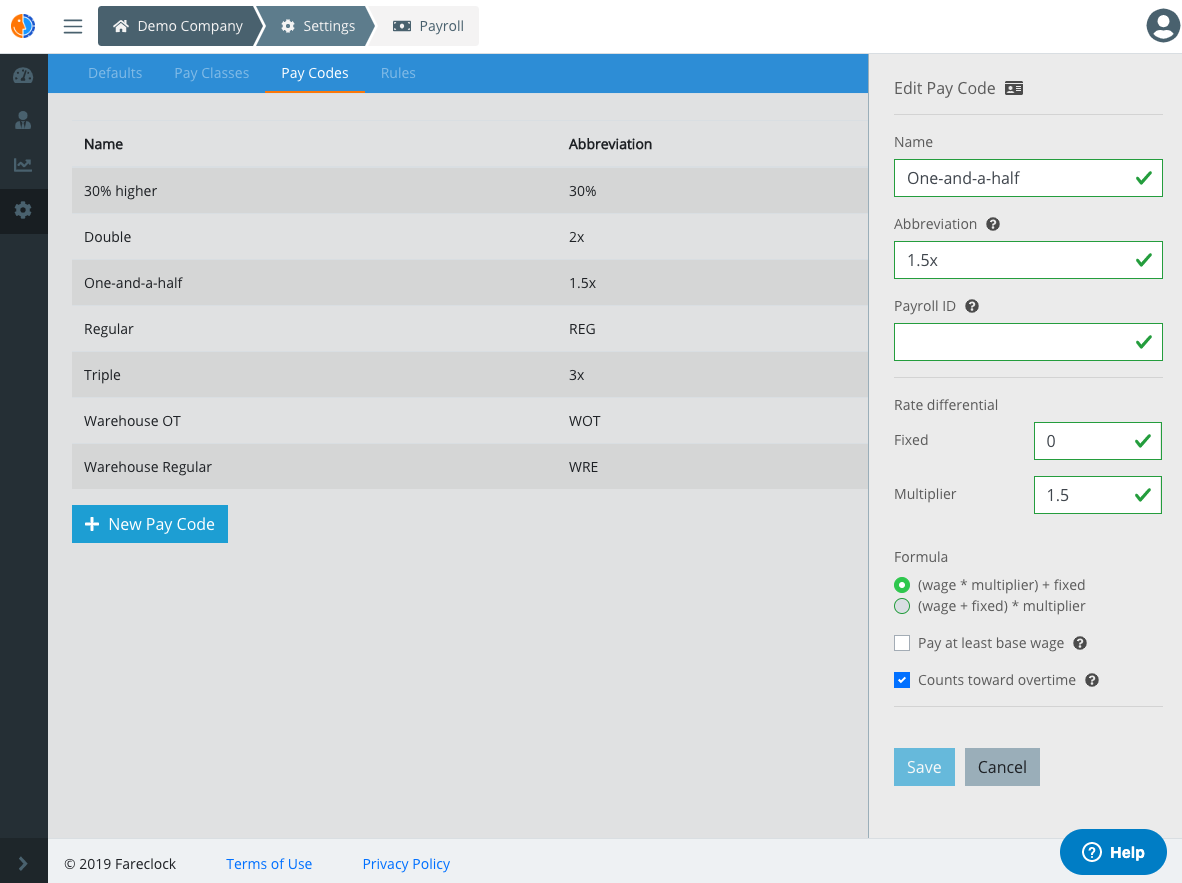Switch to the Rules tab
Screen dimensions: 1182x883
pyautogui.click(x=398, y=73)
